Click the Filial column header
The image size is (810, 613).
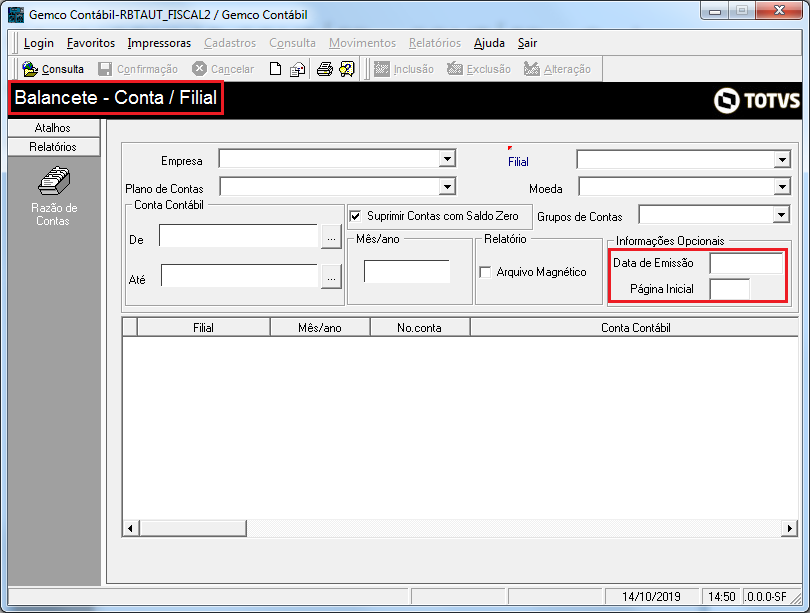[x=204, y=327]
